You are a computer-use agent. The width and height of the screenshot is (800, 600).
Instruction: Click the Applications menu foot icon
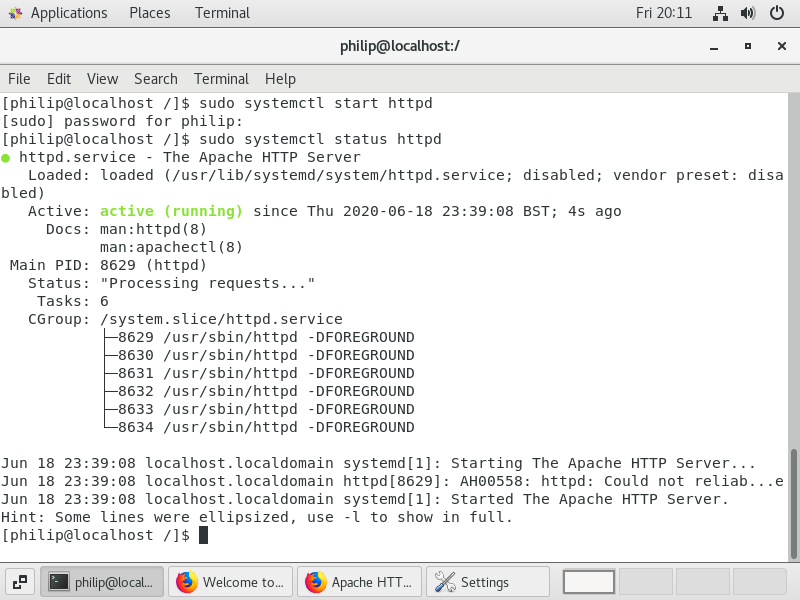point(15,13)
